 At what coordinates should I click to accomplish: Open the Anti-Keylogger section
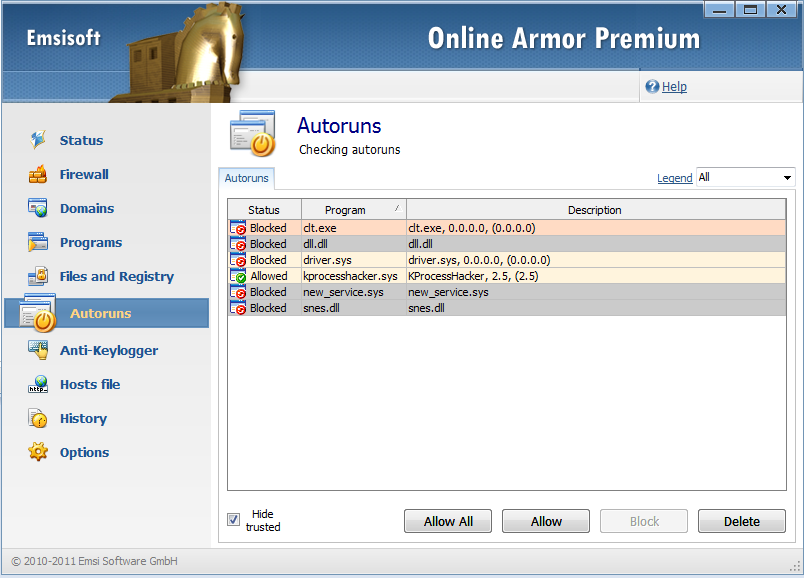[x=109, y=350]
